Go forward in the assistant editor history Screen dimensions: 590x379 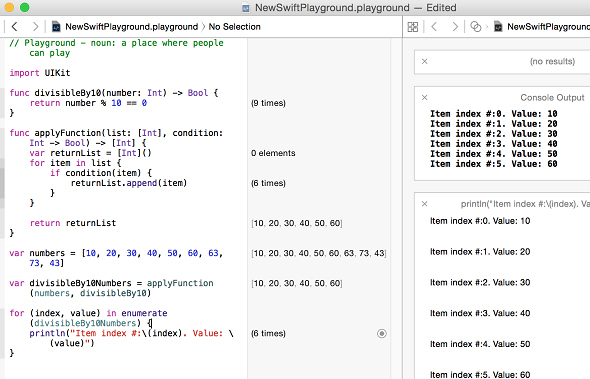click(x=455, y=27)
